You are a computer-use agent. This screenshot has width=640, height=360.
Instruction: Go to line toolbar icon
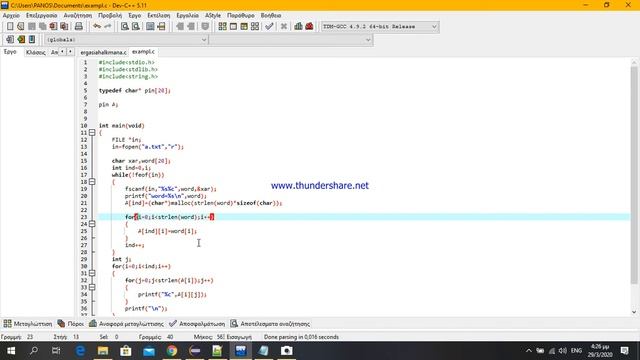pos(161,27)
